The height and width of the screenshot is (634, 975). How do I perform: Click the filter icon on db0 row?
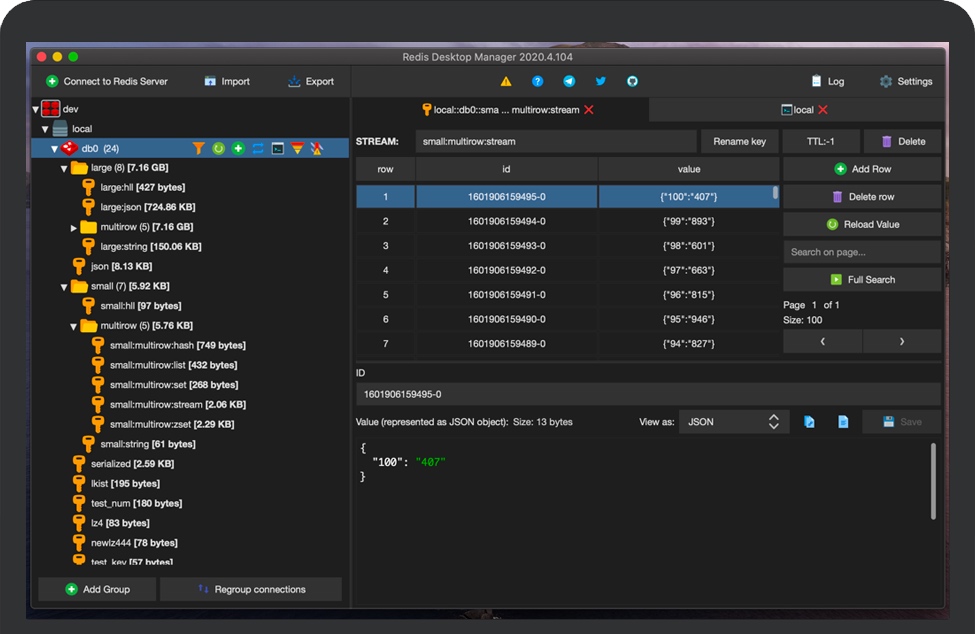click(199, 148)
